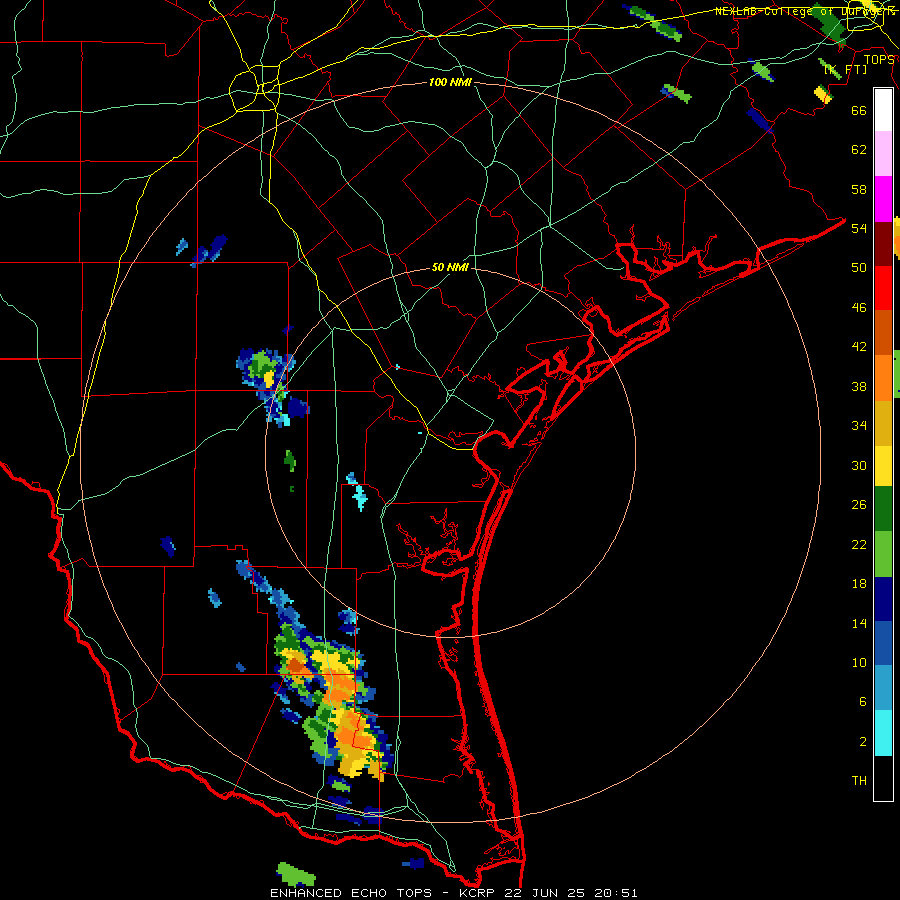Image resolution: width=900 pixels, height=900 pixels.
Task: Select the light green legend swatch
Action: [x=883, y=554]
